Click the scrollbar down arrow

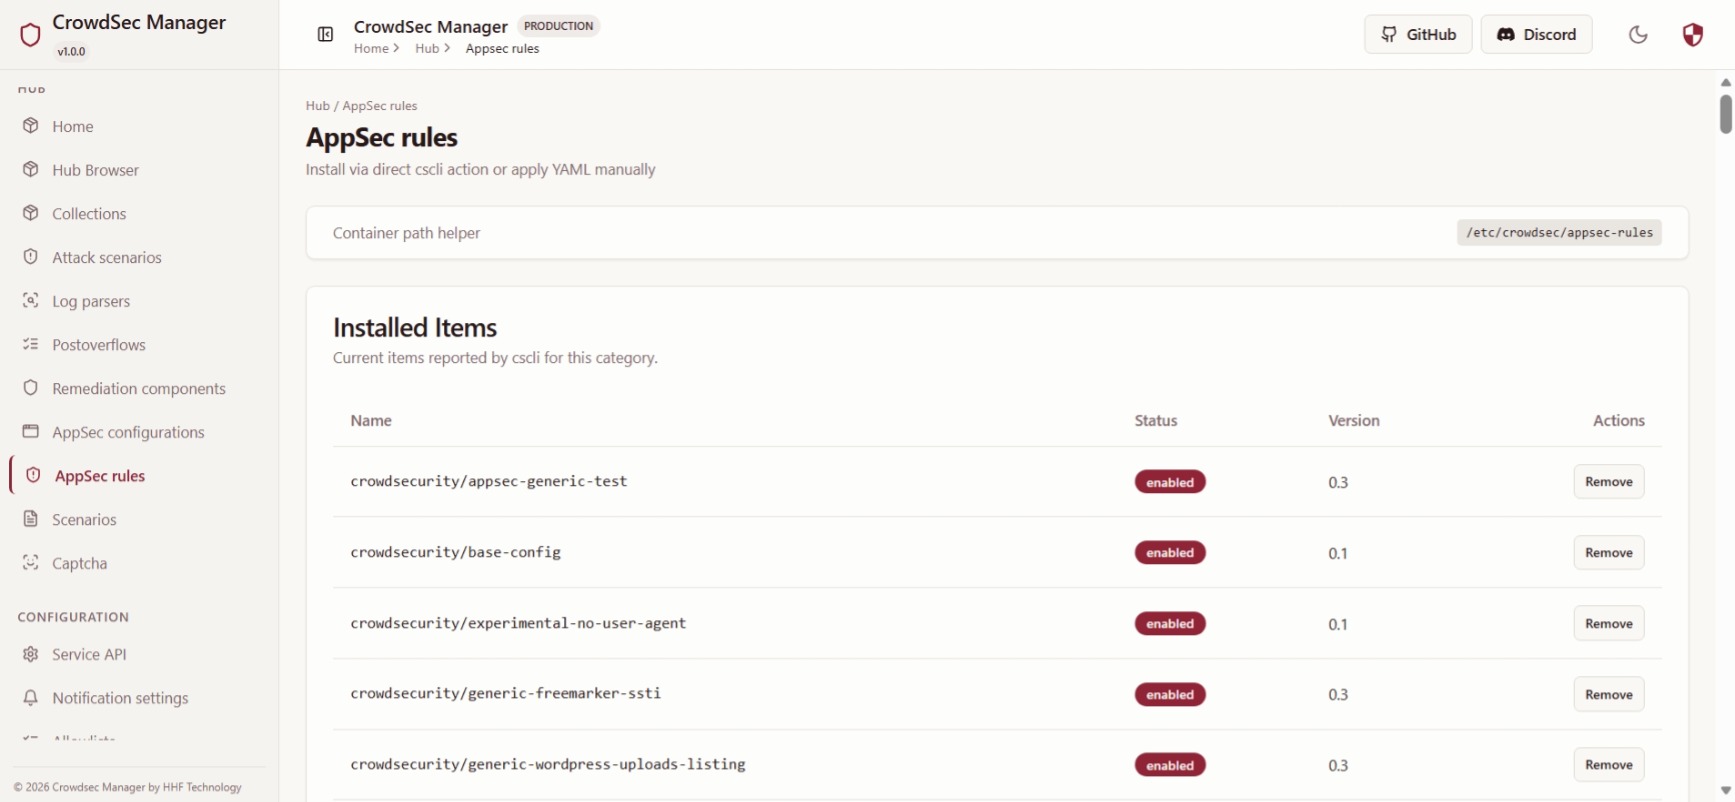coord(1725,791)
